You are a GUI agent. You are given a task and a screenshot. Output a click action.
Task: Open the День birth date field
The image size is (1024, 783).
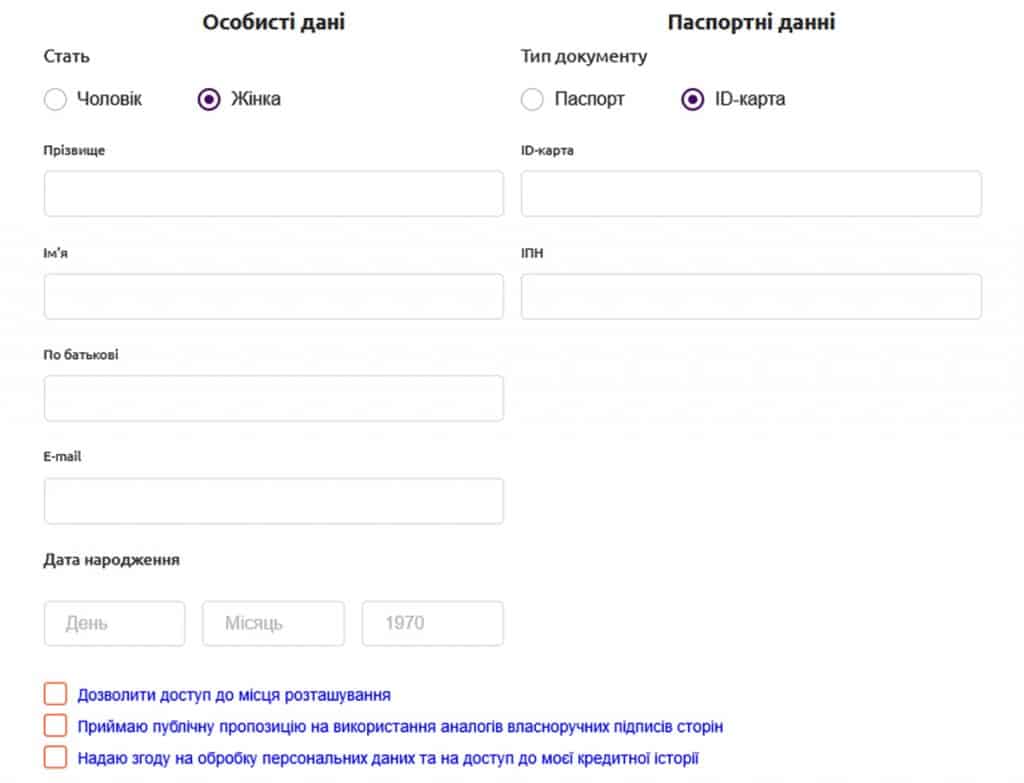click(114, 623)
